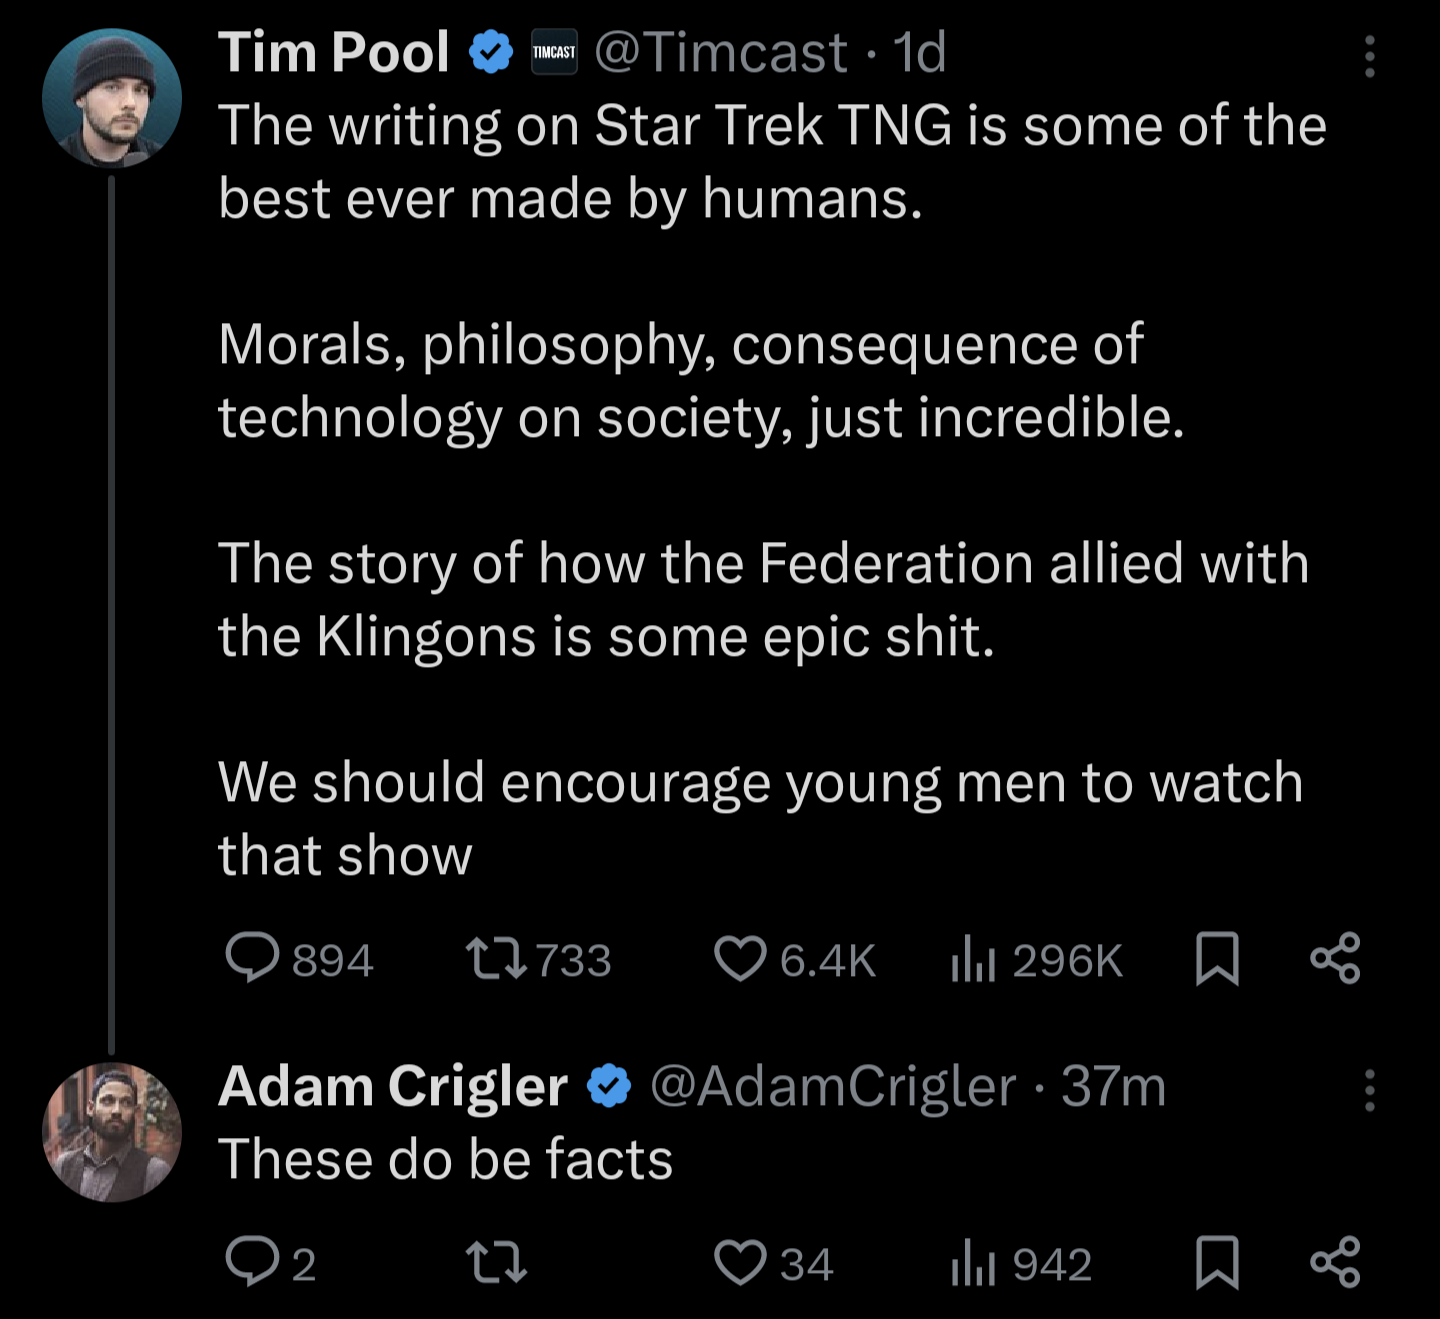This screenshot has height=1319, width=1440.
Task: Open more options menu on Tim Pool's tweet
Action: [1370, 56]
